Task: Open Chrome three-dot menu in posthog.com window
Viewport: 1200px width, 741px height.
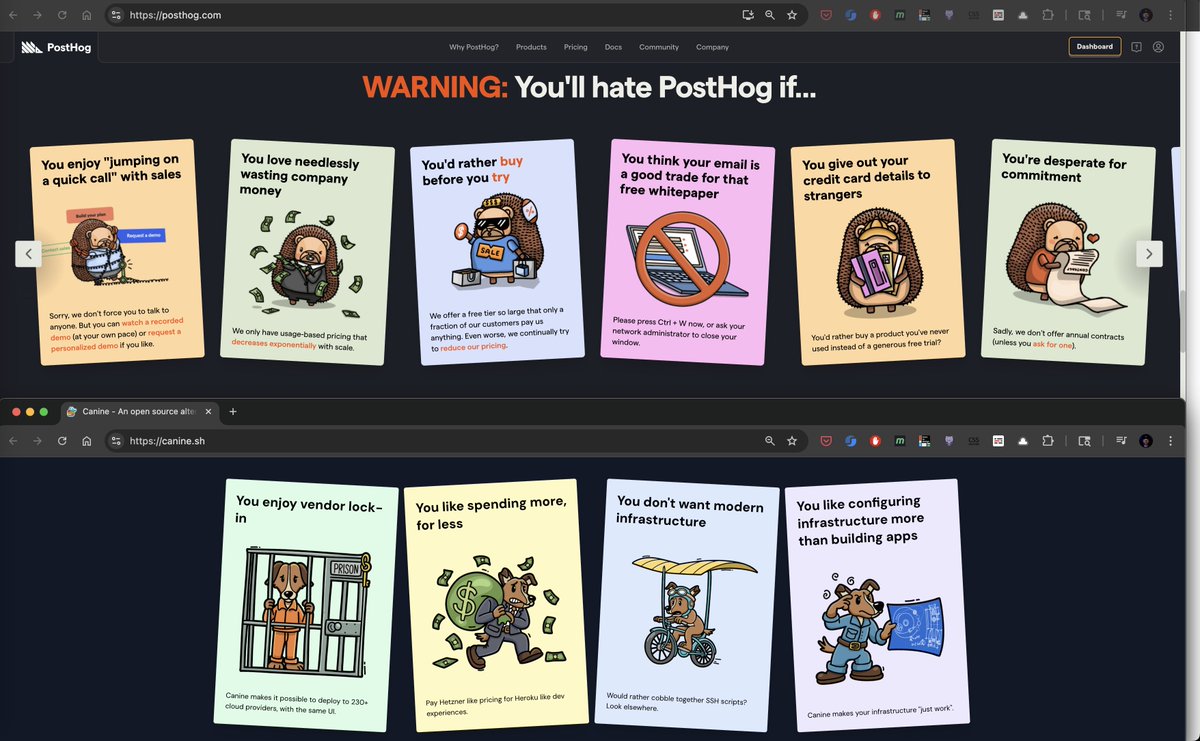Action: (x=1170, y=16)
